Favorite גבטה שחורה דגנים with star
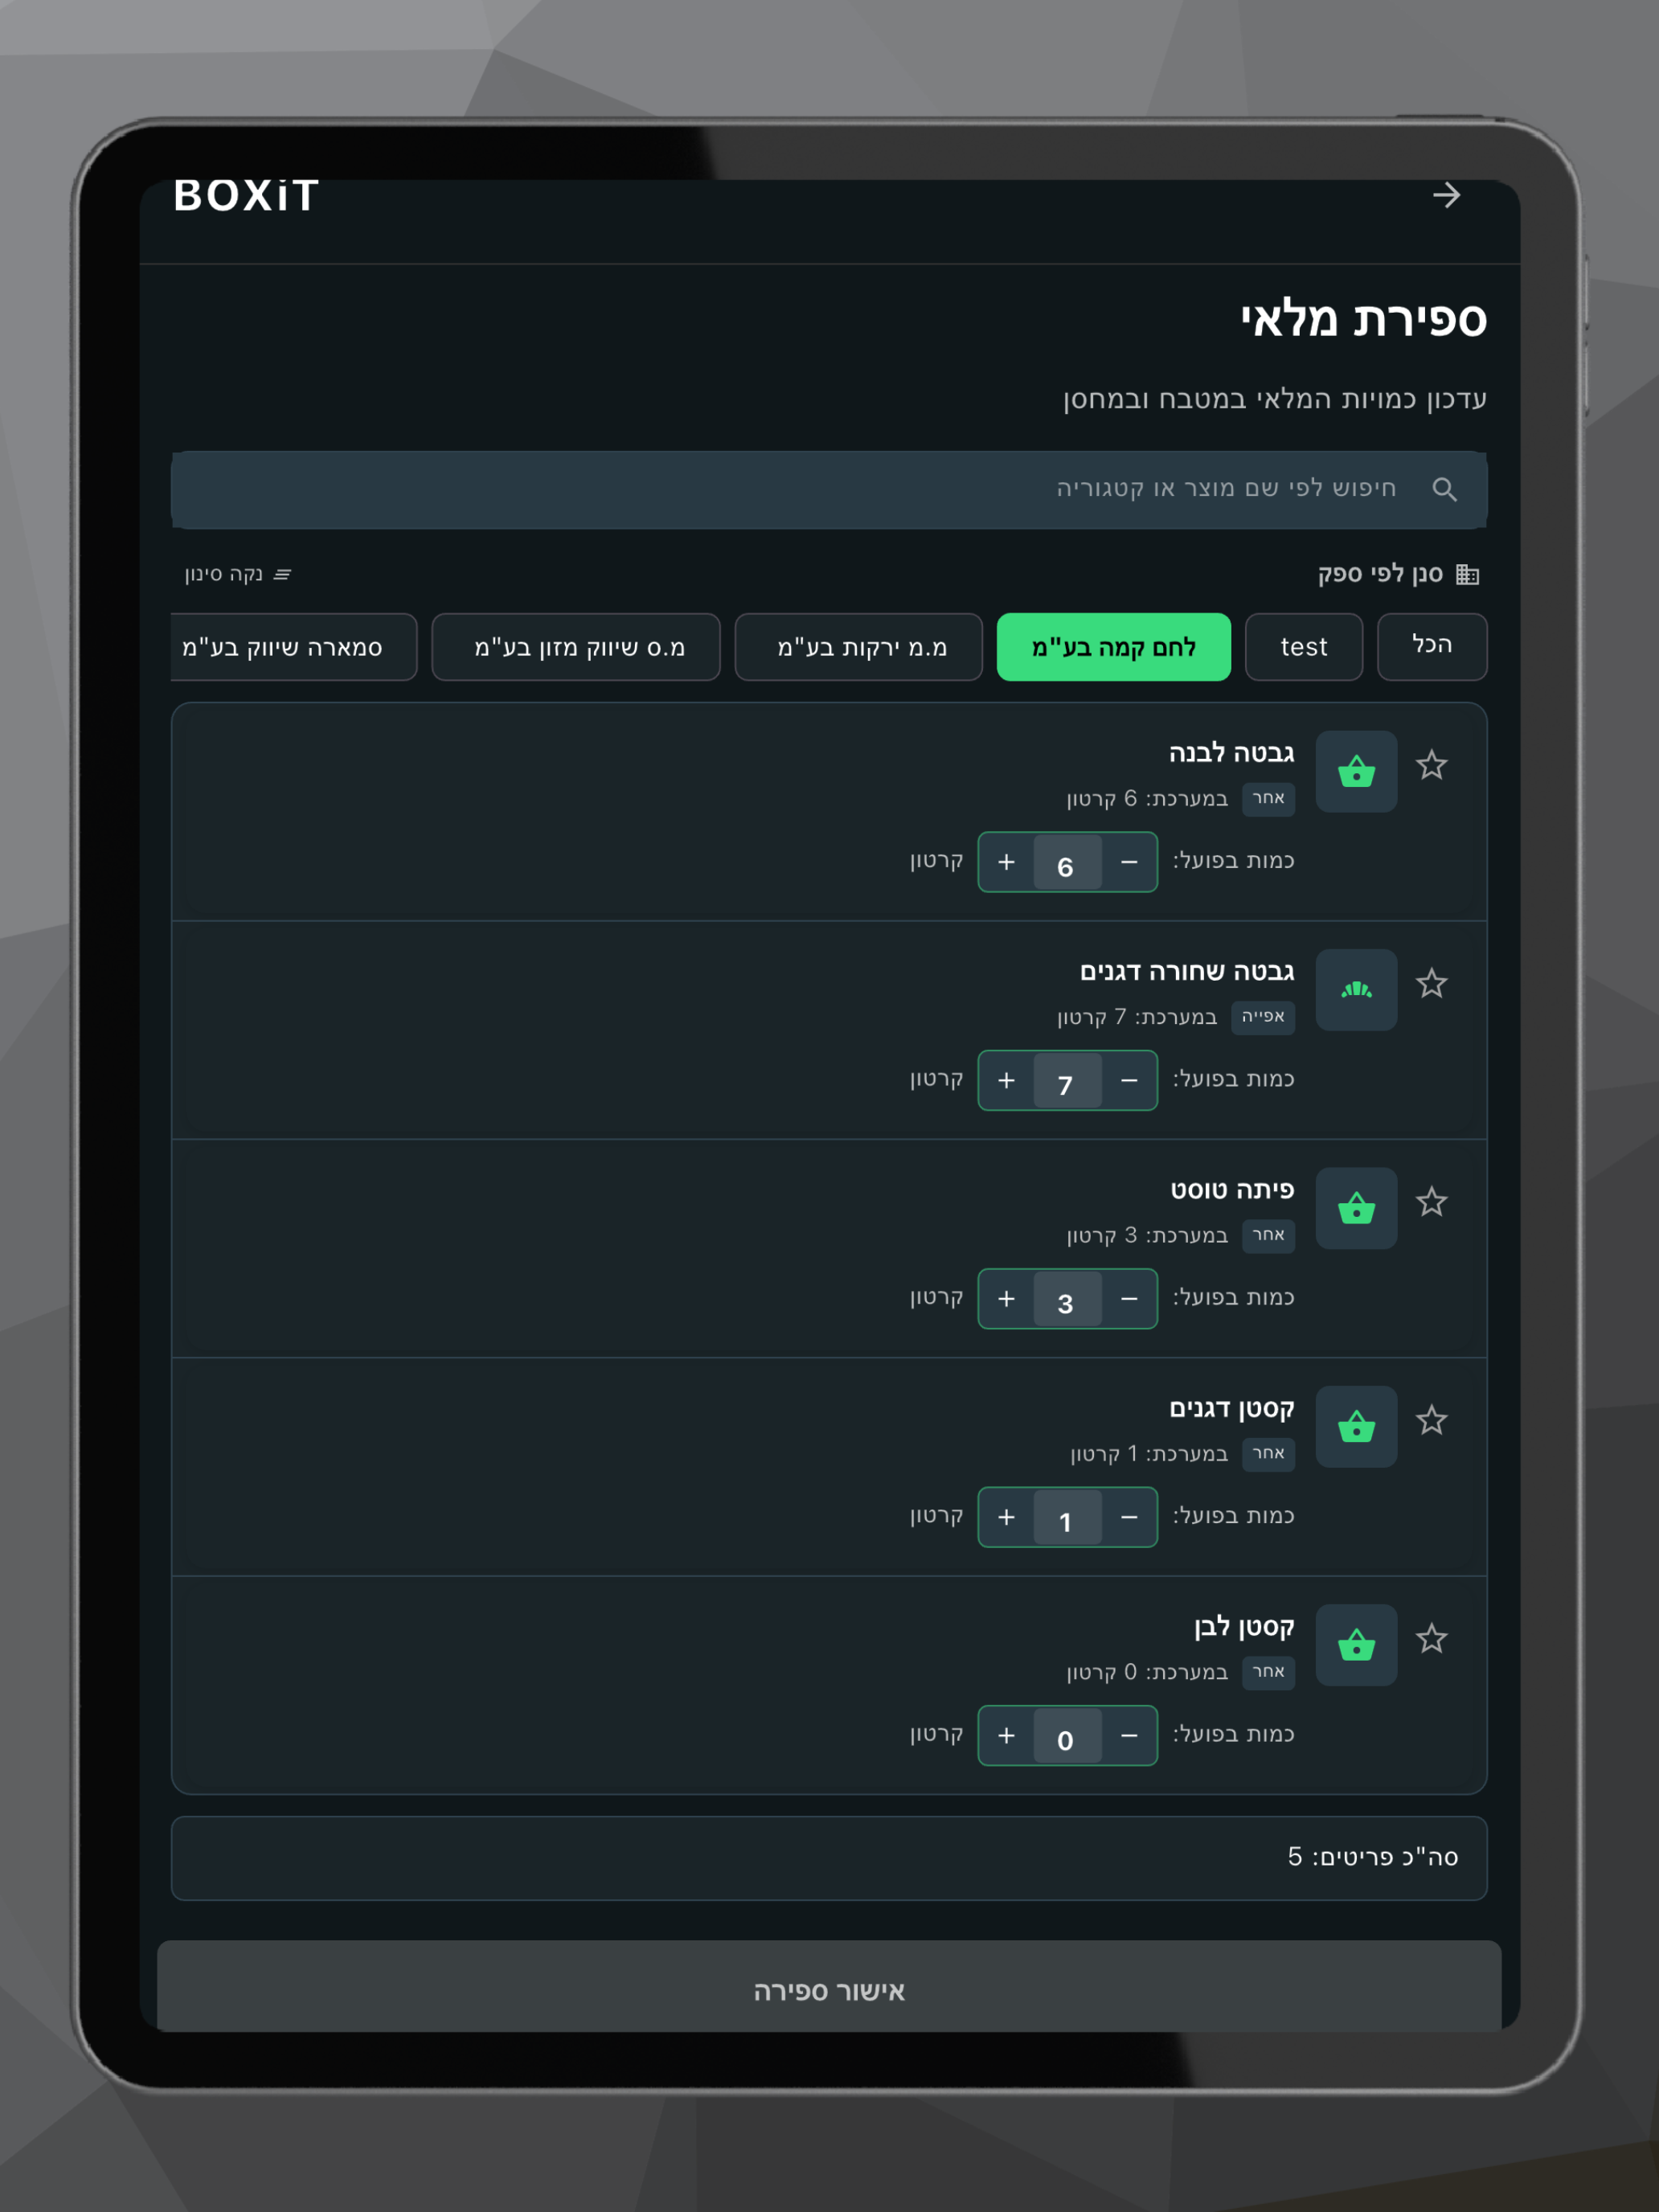The image size is (1659, 2212). tap(1431, 983)
